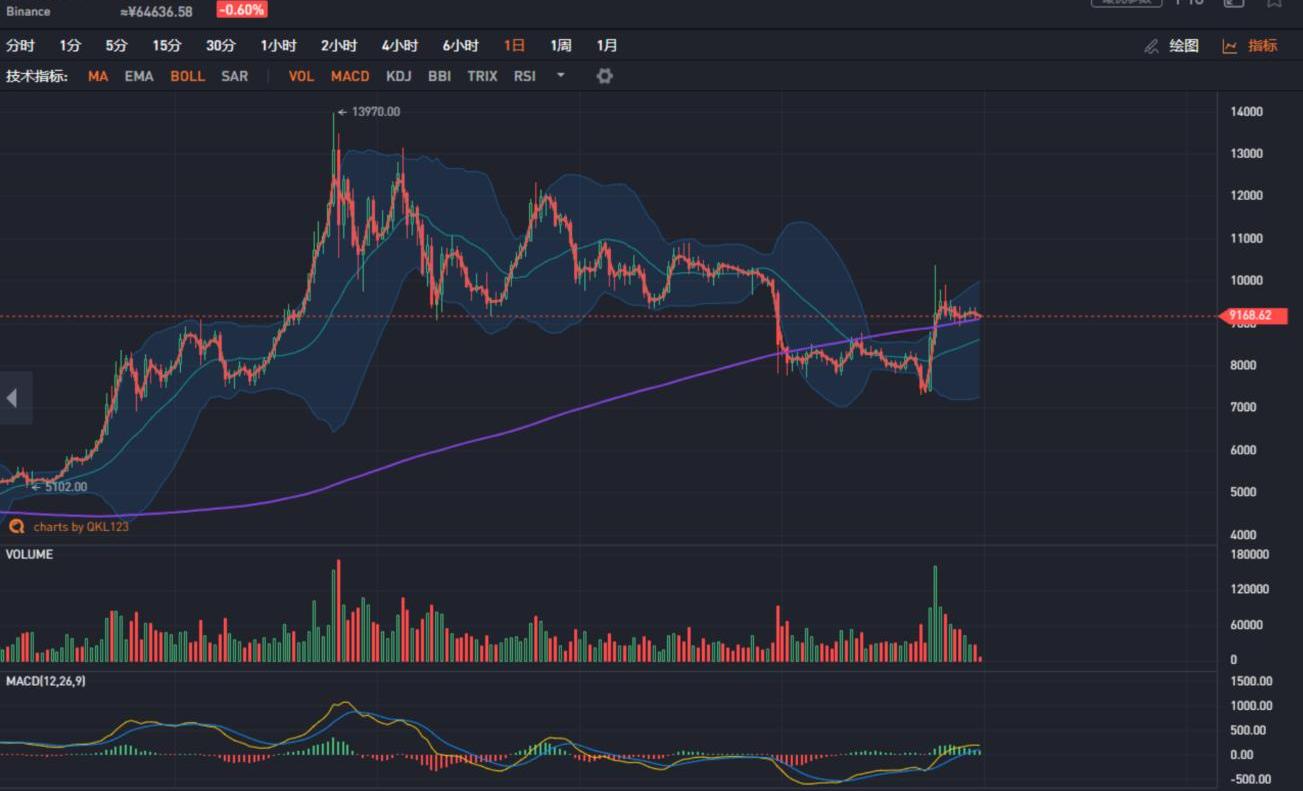This screenshot has height=791, width=1303.
Task: Hide the VOL sub-chart
Action: point(301,76)
